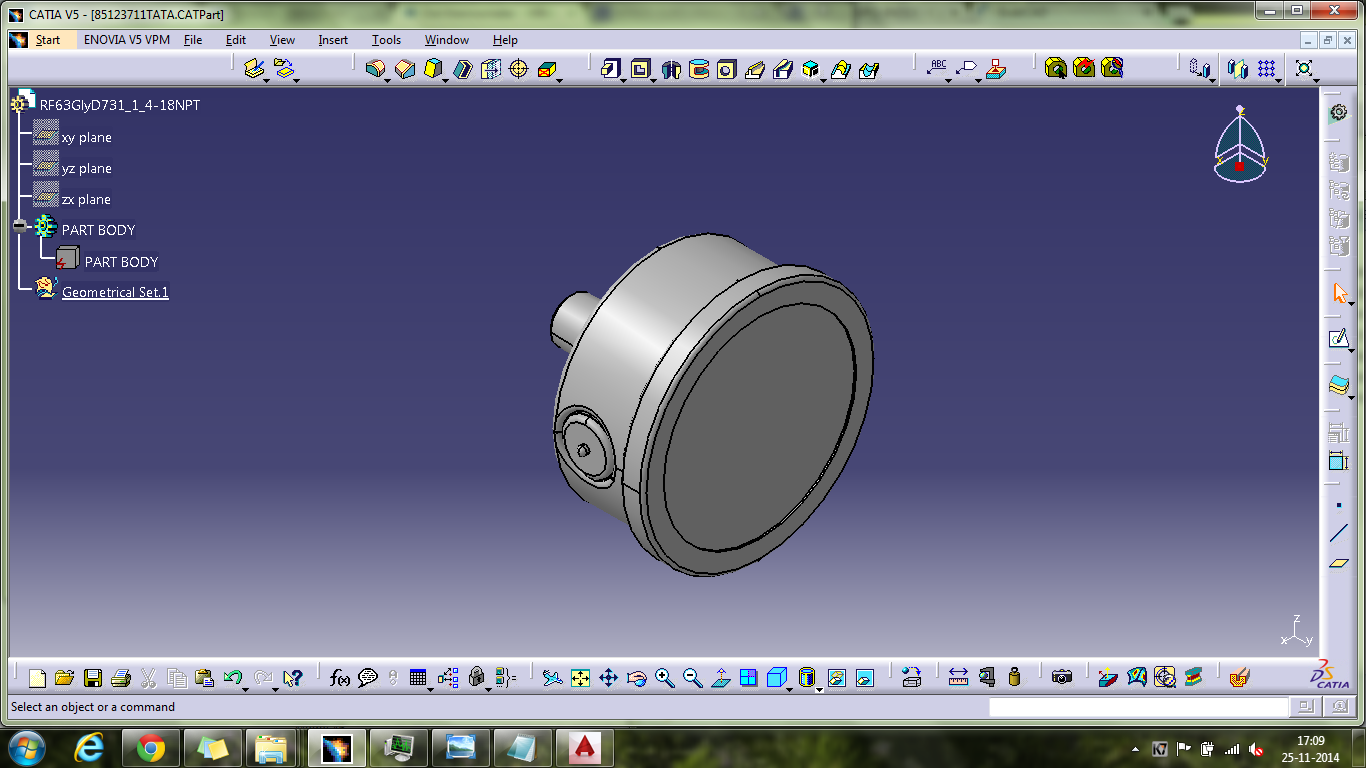Save the part with the floppy icon
1366x768 pixels.
tap(93, 678)
